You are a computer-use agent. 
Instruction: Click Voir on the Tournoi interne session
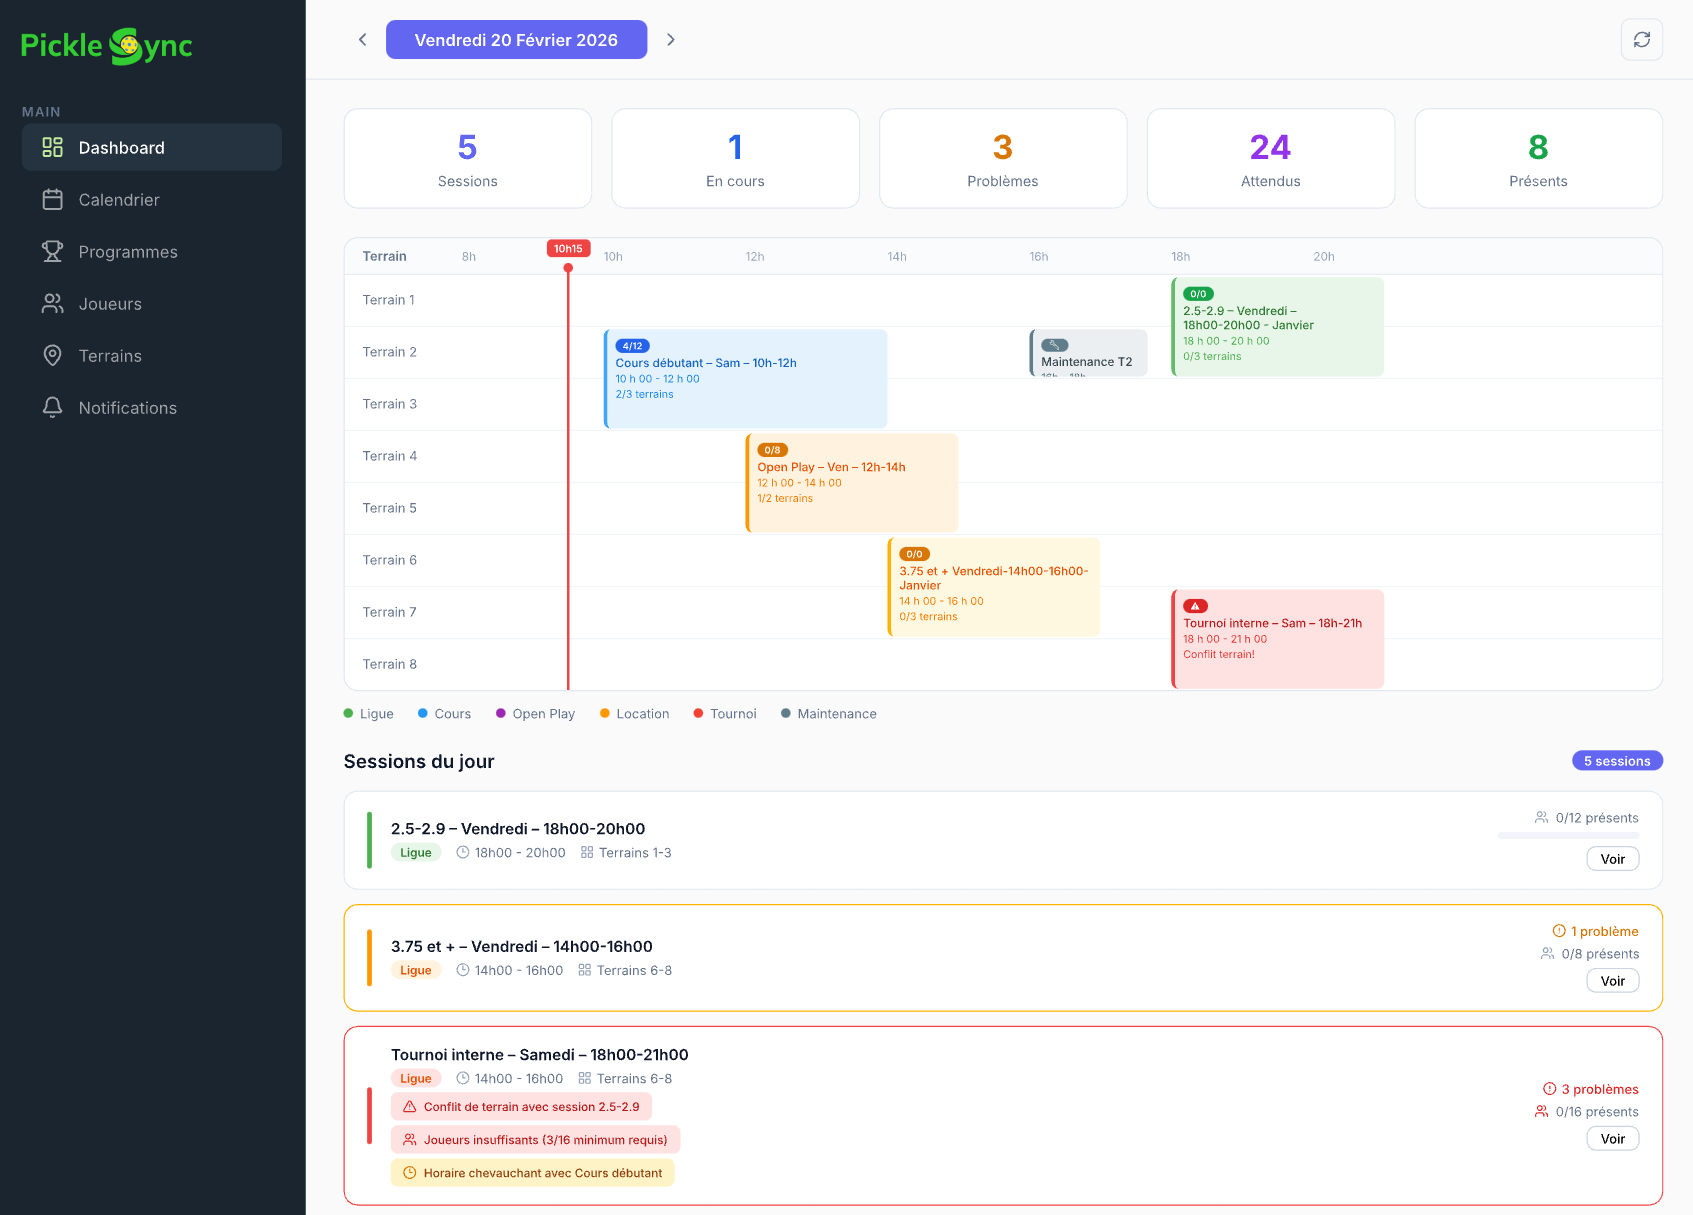1612,1138
